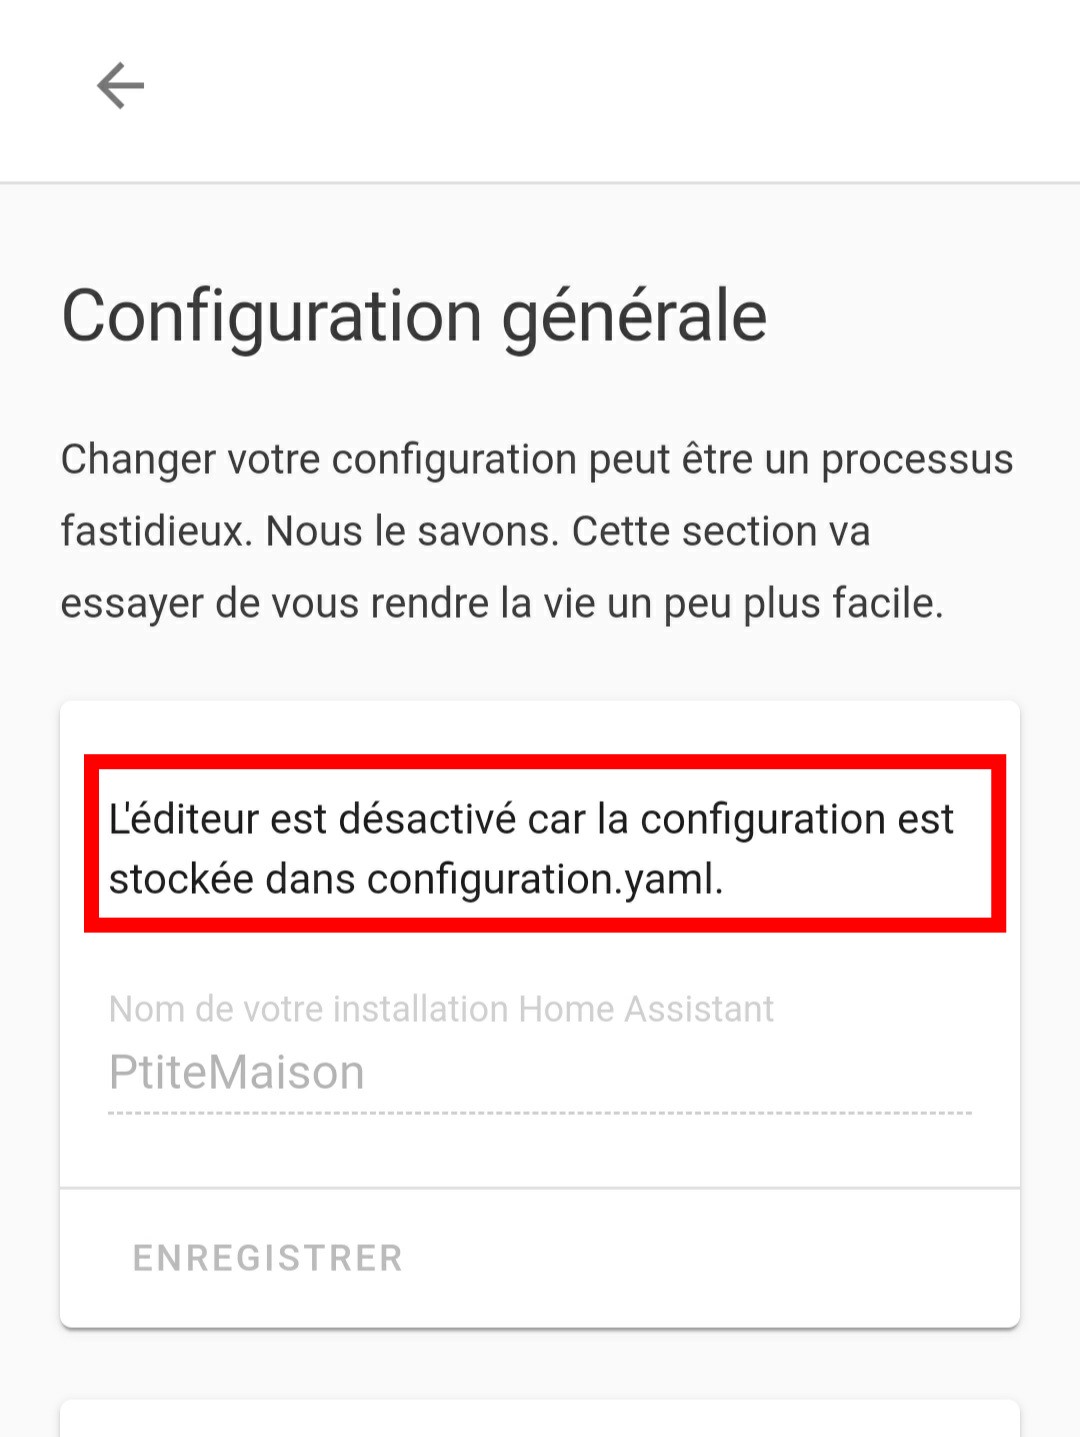Click the empty card footer right of ENREGISTRER
The height and width of the screenshot is (1437, 1080).
point(720,1258)
